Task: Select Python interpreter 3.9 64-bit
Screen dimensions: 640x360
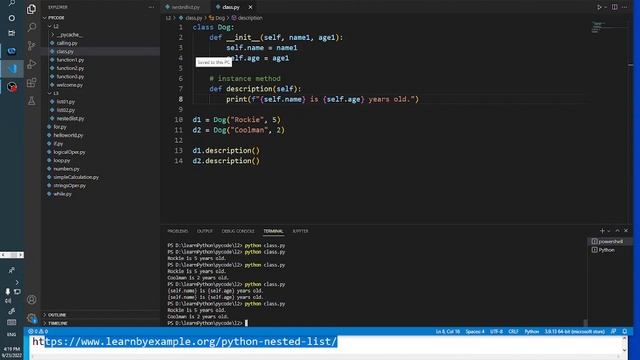Action: (x=574, y=331)
